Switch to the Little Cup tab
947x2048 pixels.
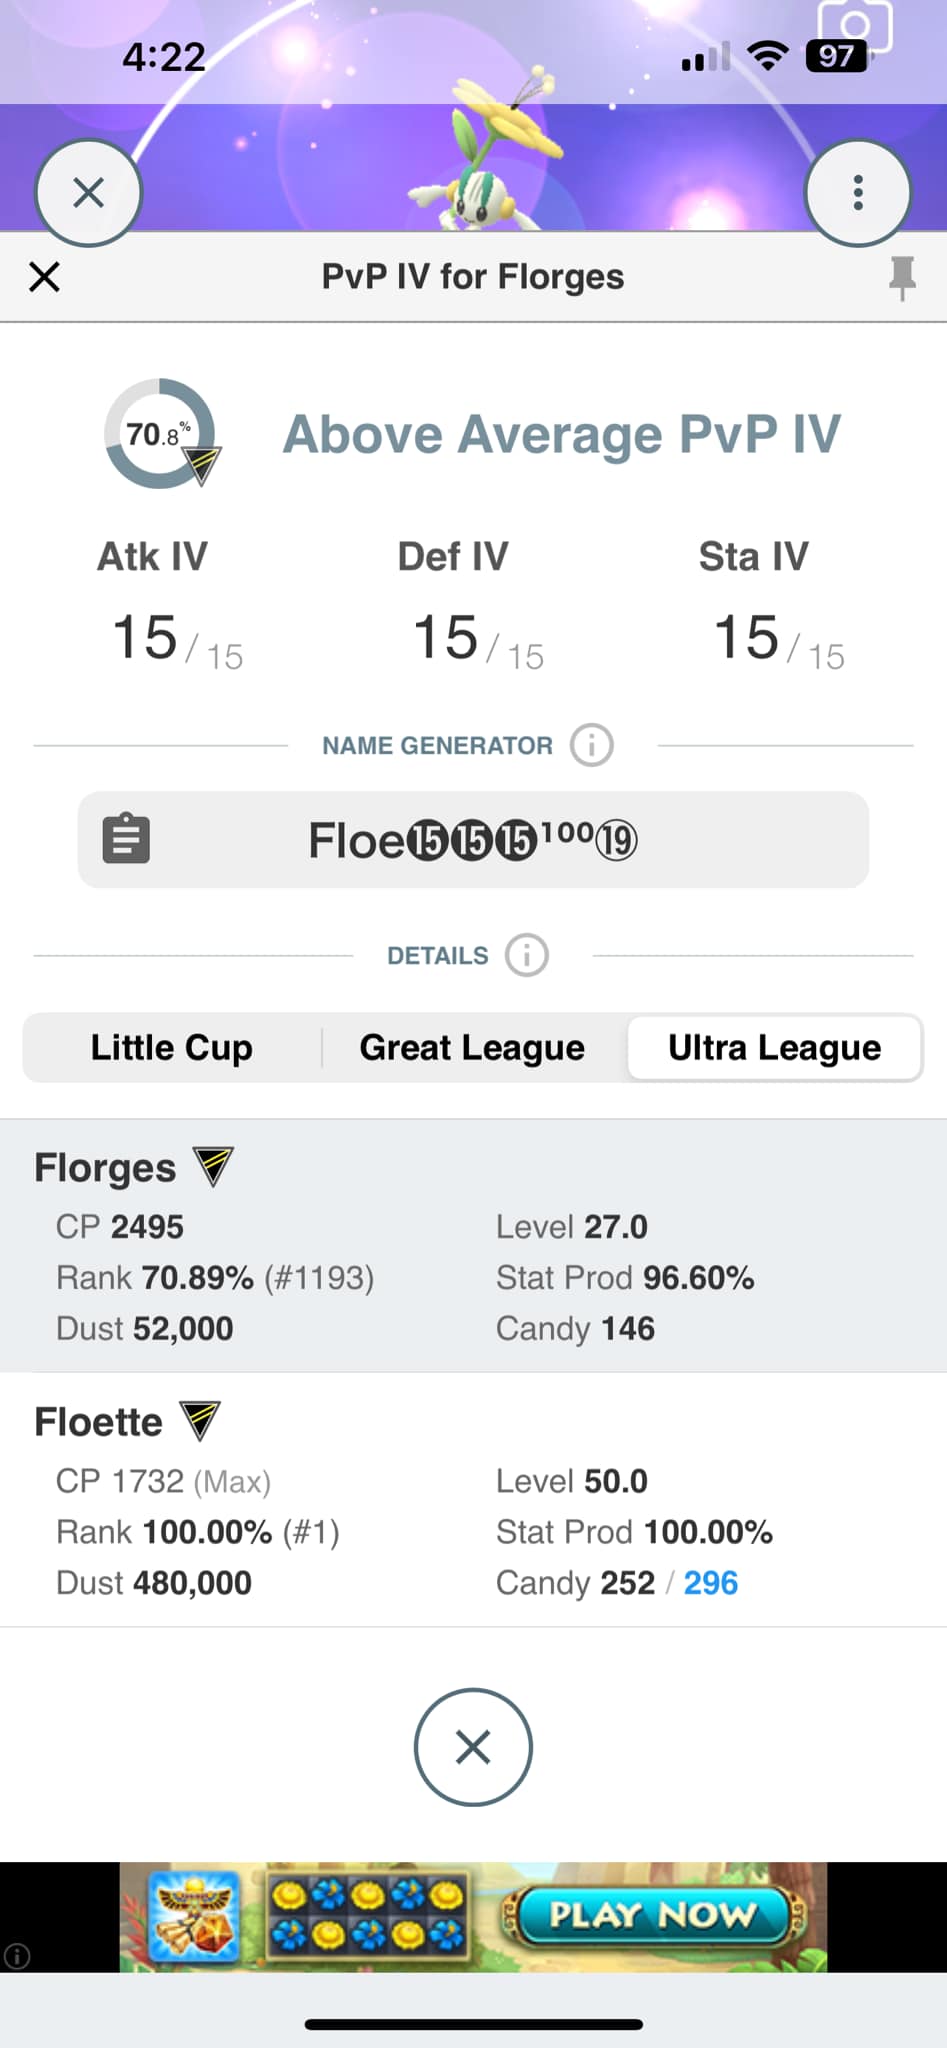coord(172,1047)
